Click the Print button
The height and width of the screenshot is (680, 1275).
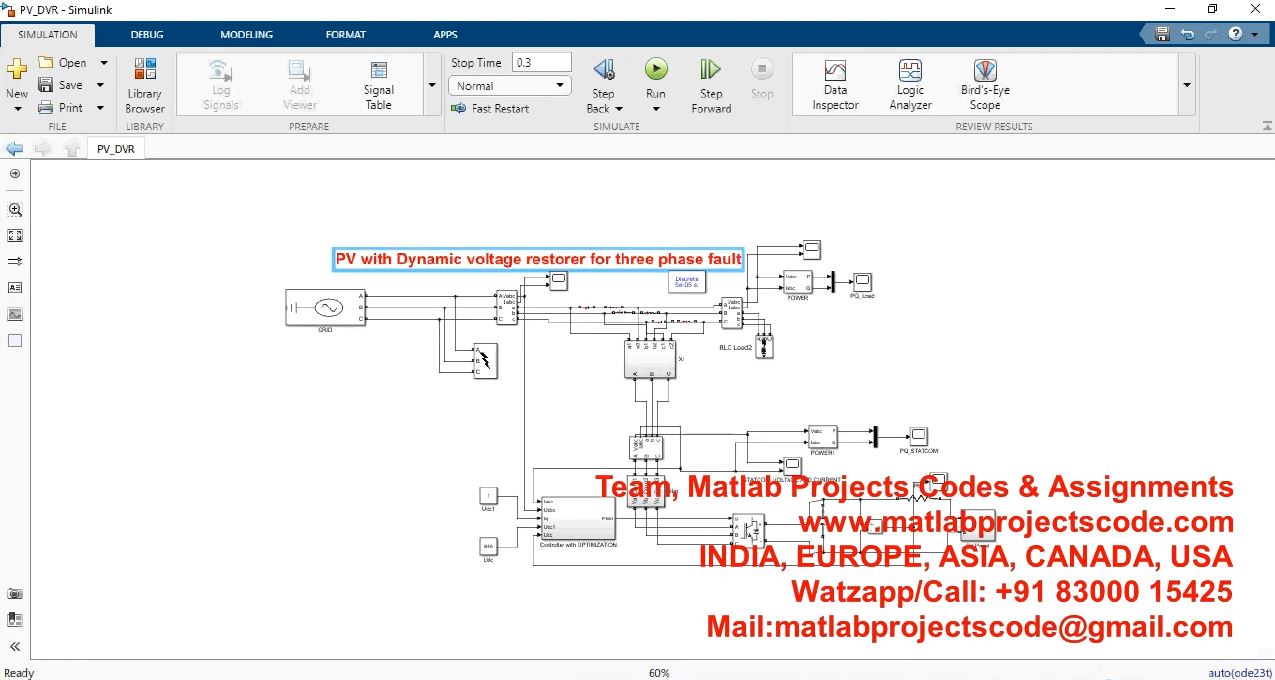(x=61, y=107)
